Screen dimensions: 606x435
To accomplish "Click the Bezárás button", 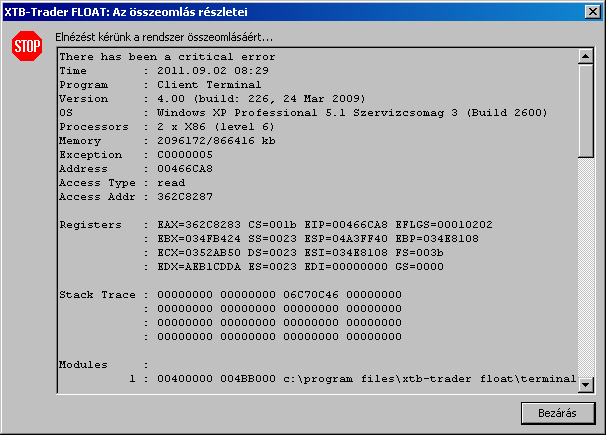I will (x=558, y=413).
